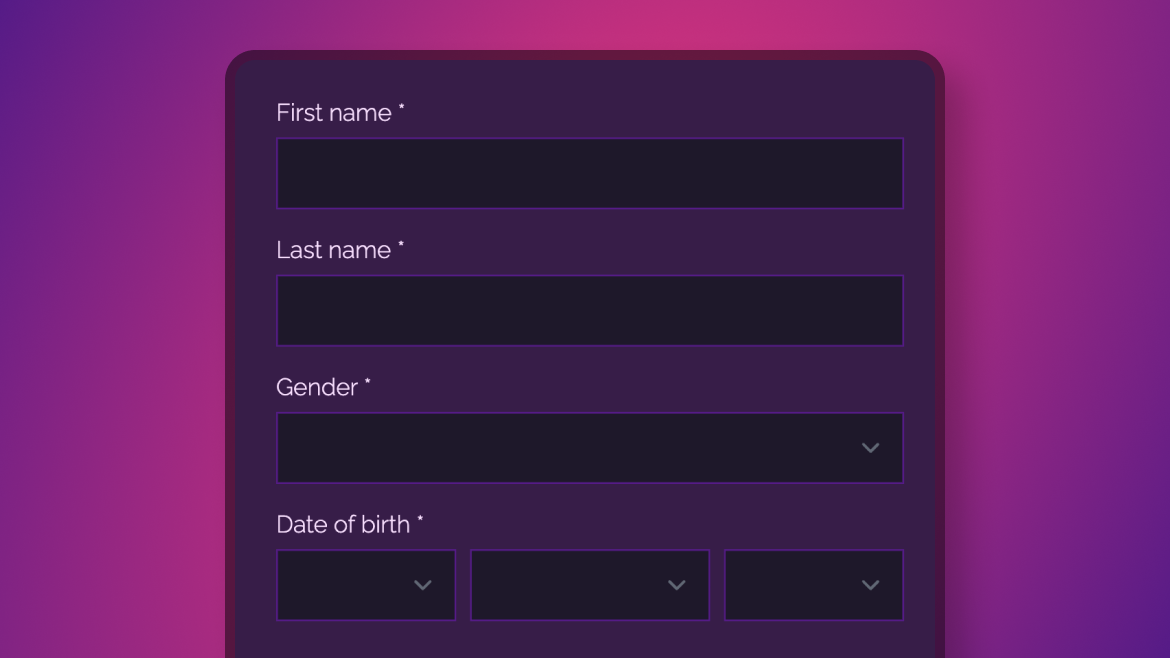Click the "Last name" label text
The width and height of the screenshot is (1170, 658).
(334, 250)
